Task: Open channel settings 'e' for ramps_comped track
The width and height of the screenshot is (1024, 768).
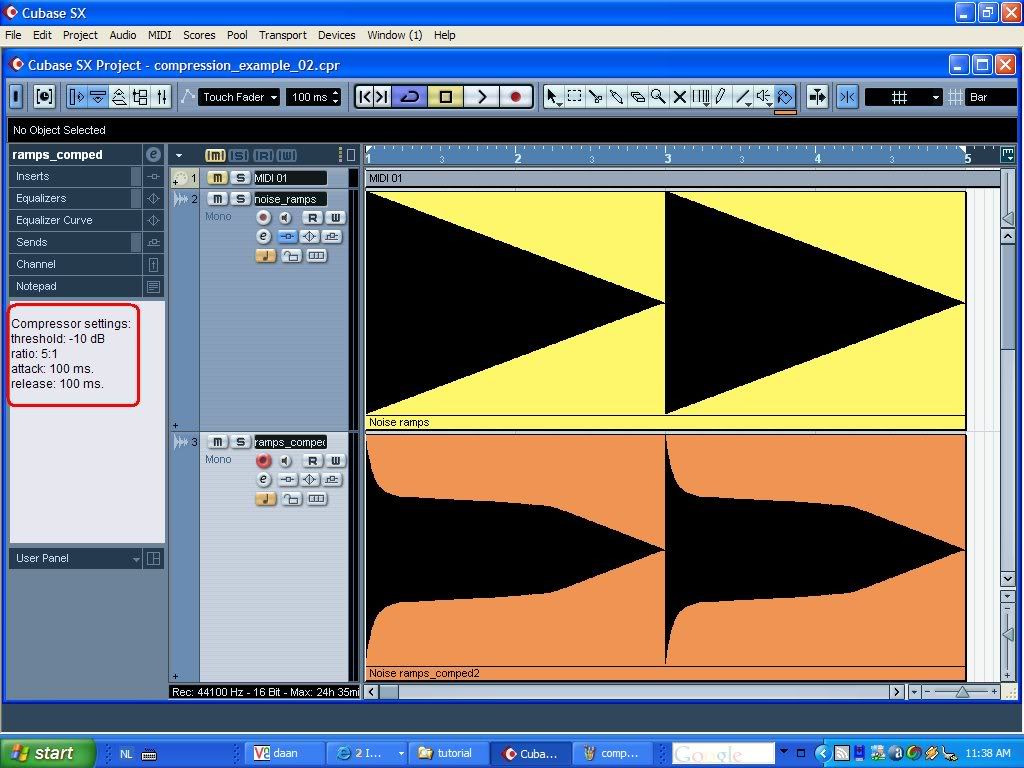Action: [263, 479]
